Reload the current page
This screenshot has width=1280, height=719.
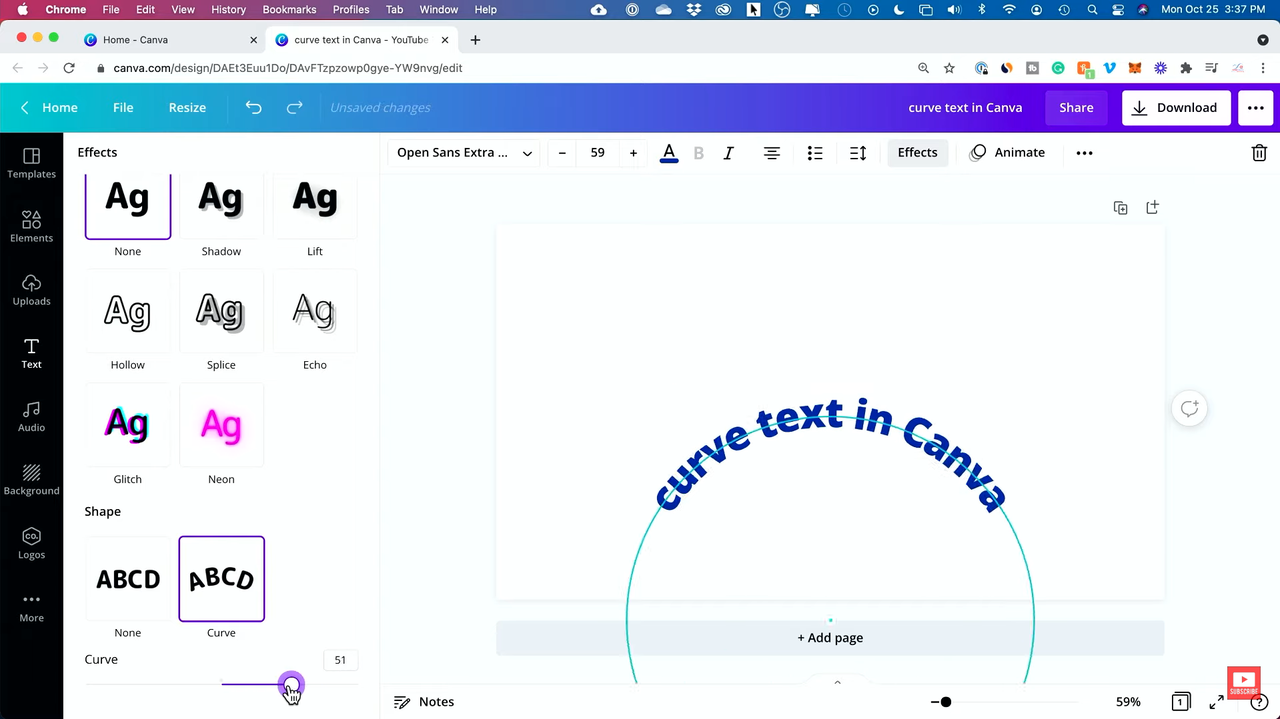[x=69, y=68]
